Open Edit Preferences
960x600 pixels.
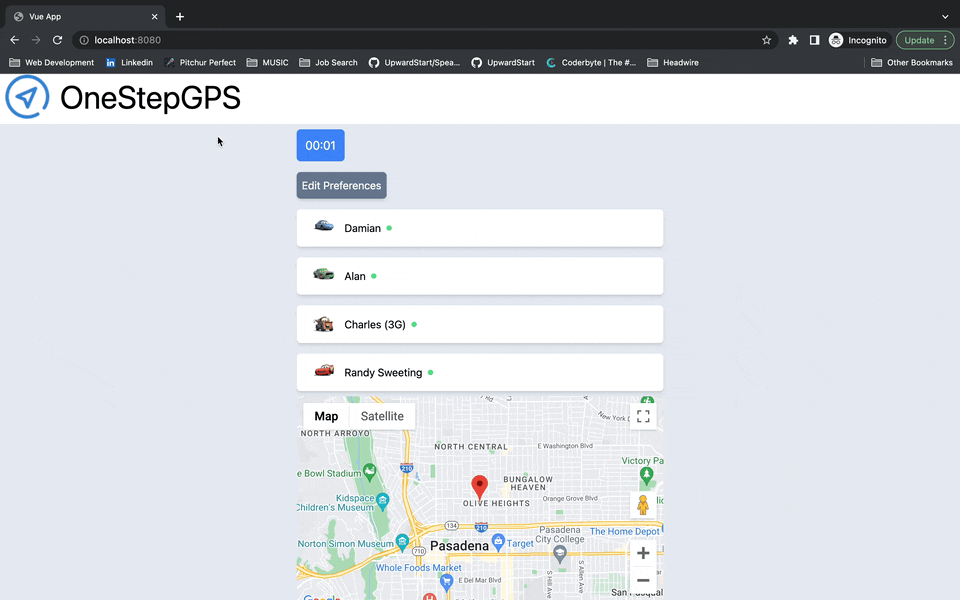pos(341,185)
